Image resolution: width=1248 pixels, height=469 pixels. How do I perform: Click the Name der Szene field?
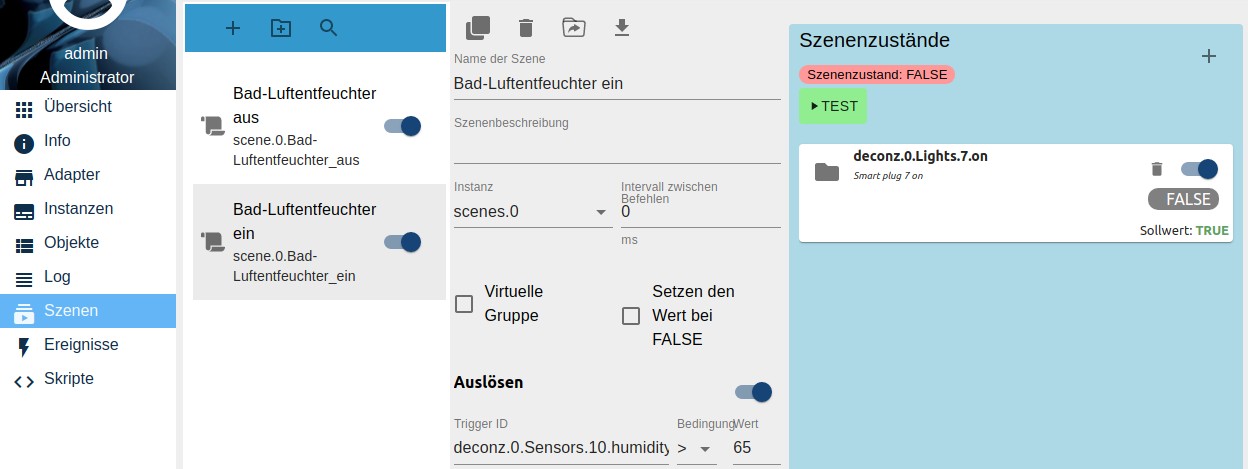click(x=616, y=84)
